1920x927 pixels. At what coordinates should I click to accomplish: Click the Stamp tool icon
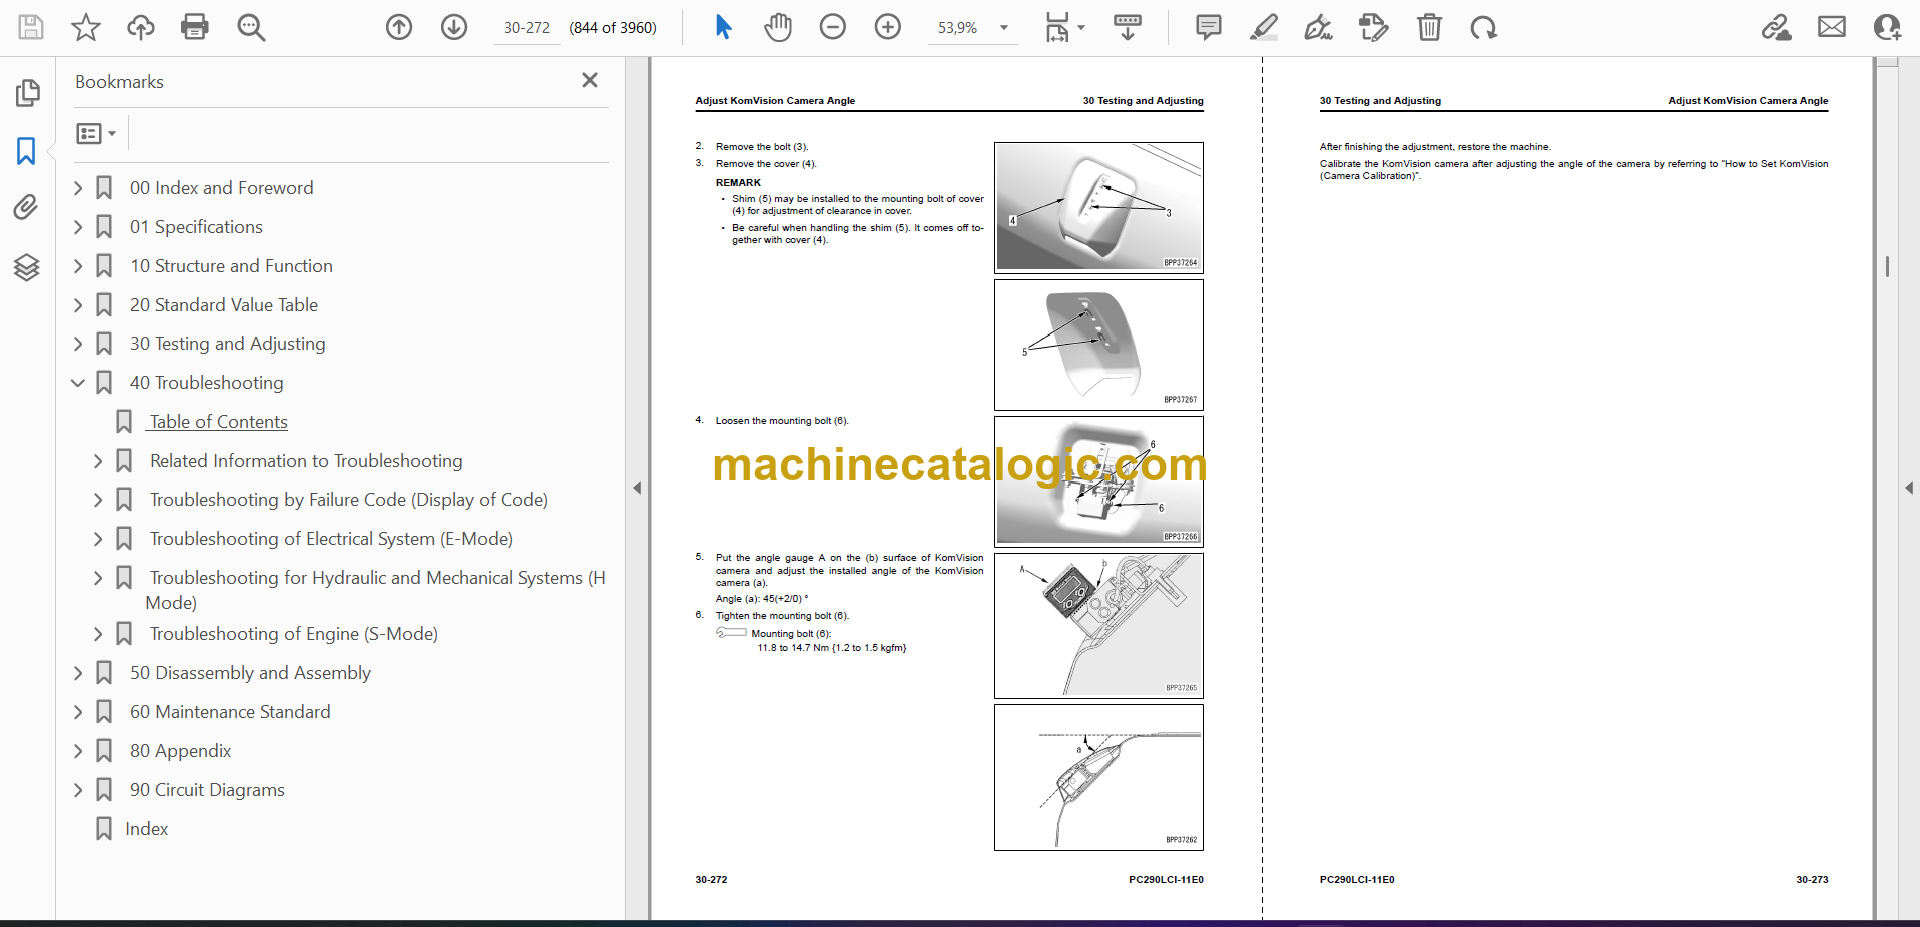tap(1374, 27)
